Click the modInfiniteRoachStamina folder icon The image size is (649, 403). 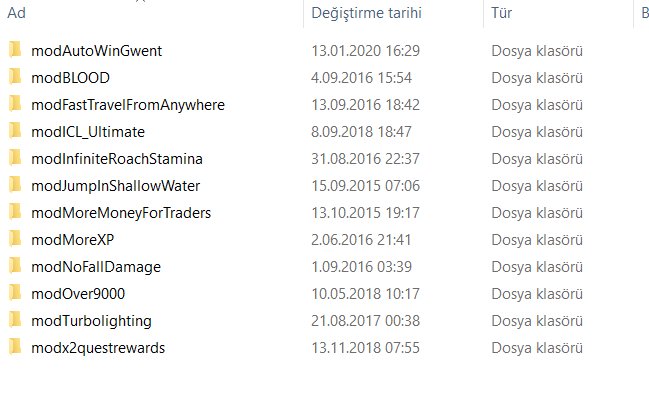[x=15, y=158]
